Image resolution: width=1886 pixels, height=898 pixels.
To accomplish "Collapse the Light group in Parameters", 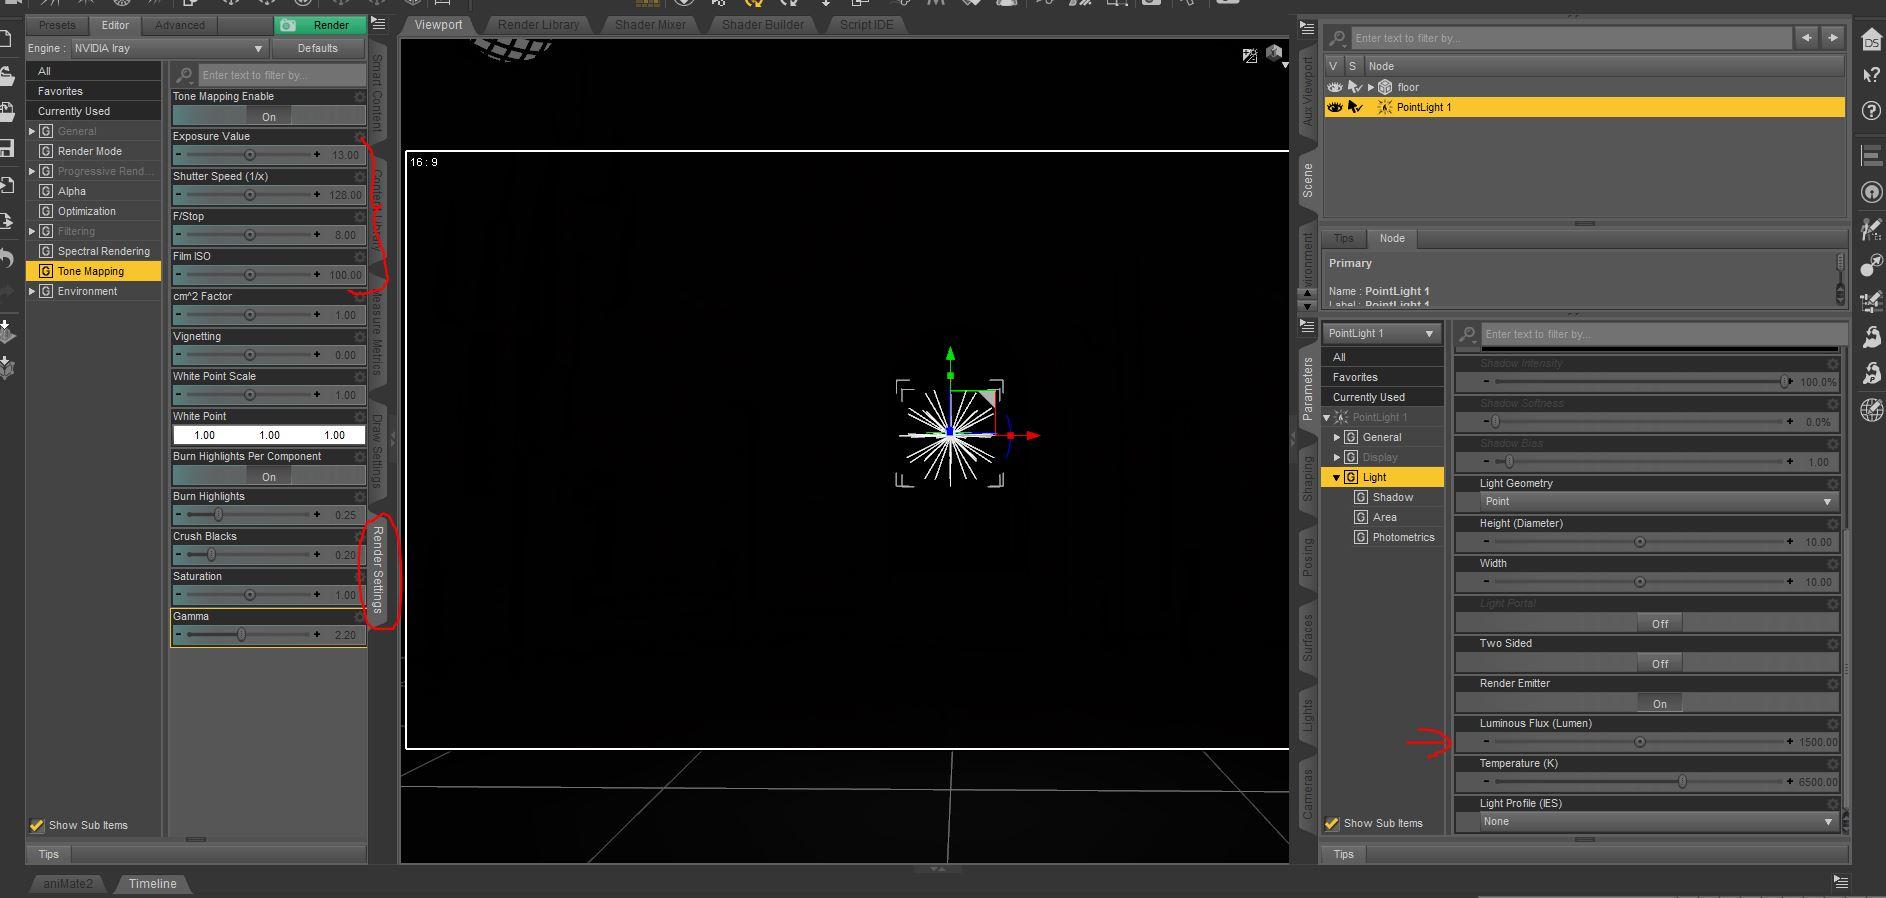I will click(x=1336, y=477).
